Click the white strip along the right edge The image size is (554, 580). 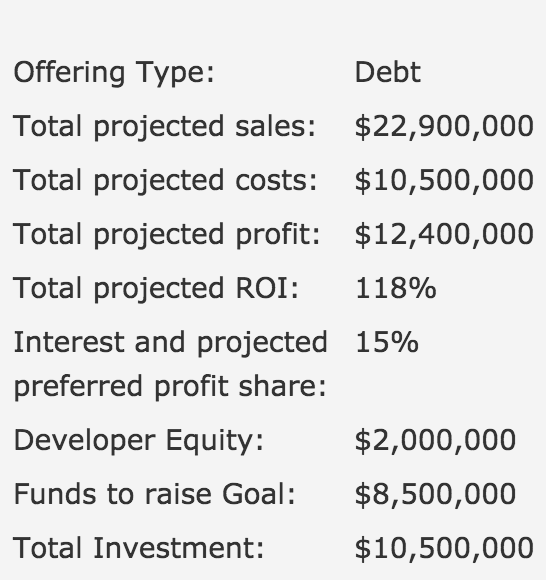(550, 290)
